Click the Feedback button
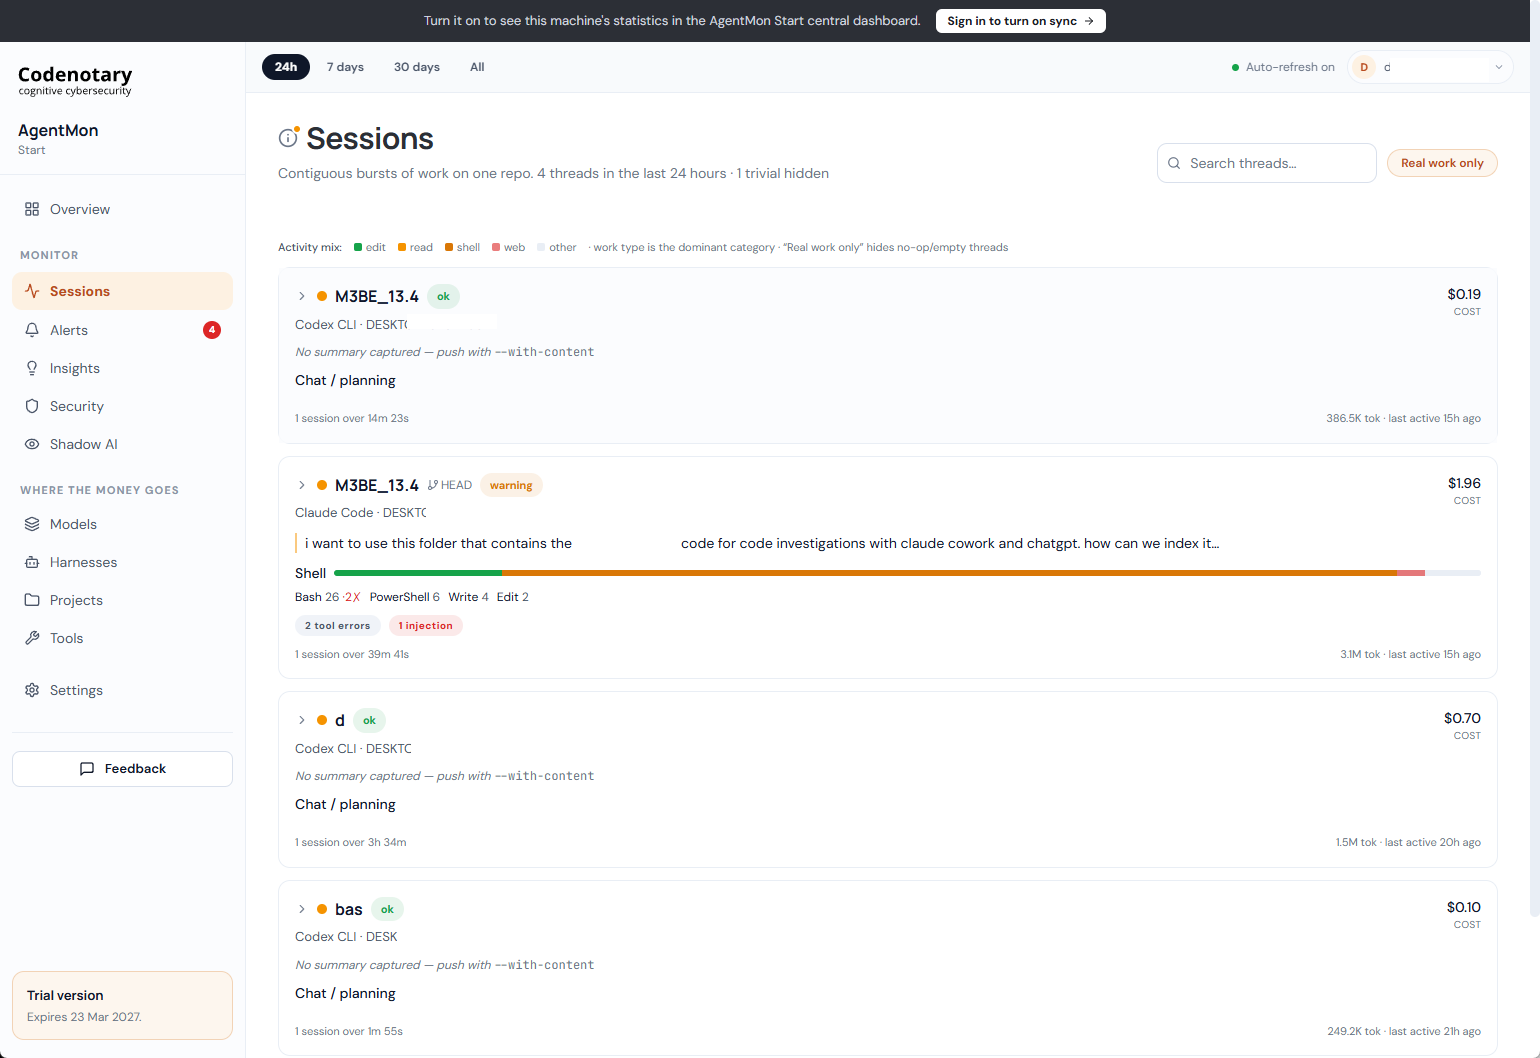The height and width of the screenshot is (1058, 1540). coord(122,769)
